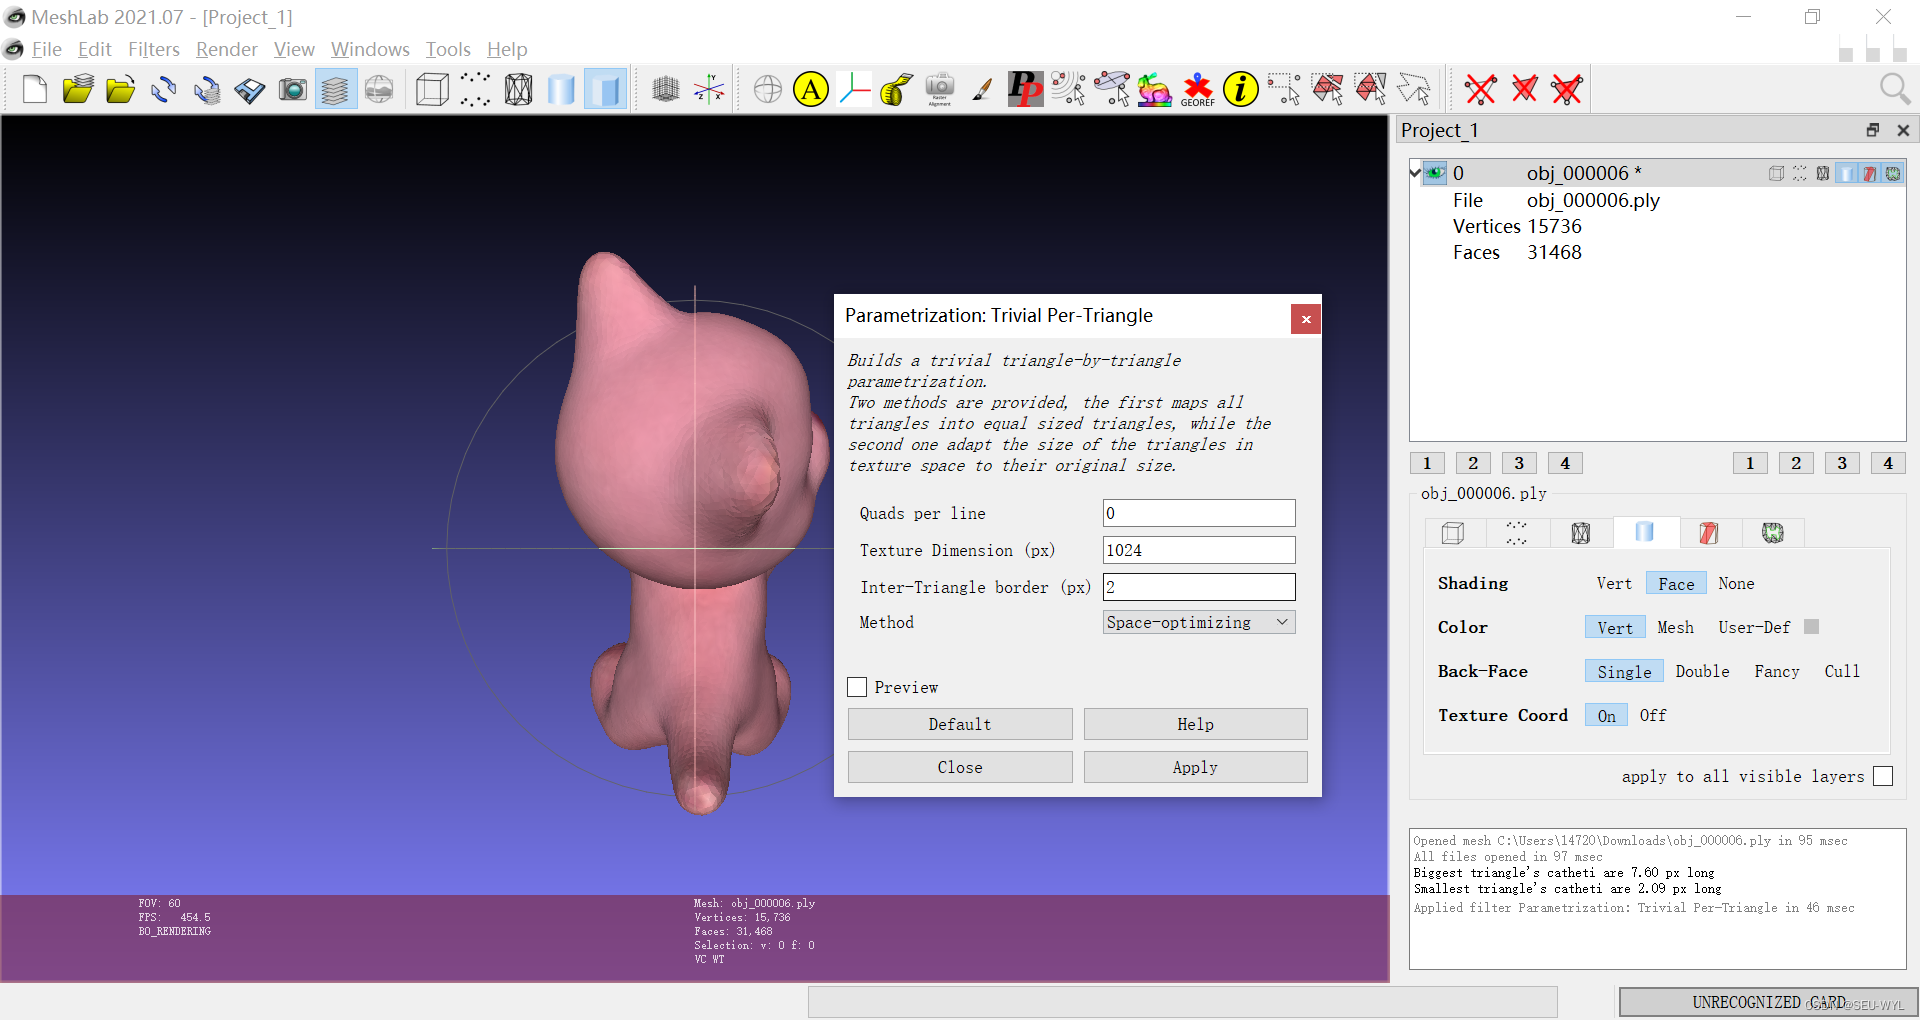Screen dimensions: 1920x1020
Task: Click the Quads per line field
Action: click(x=1199, y=513)
